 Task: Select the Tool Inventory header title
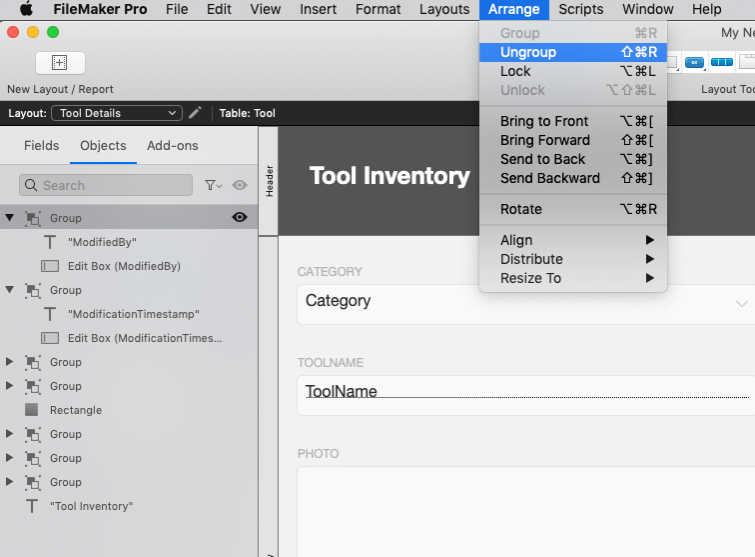point(390,176)
